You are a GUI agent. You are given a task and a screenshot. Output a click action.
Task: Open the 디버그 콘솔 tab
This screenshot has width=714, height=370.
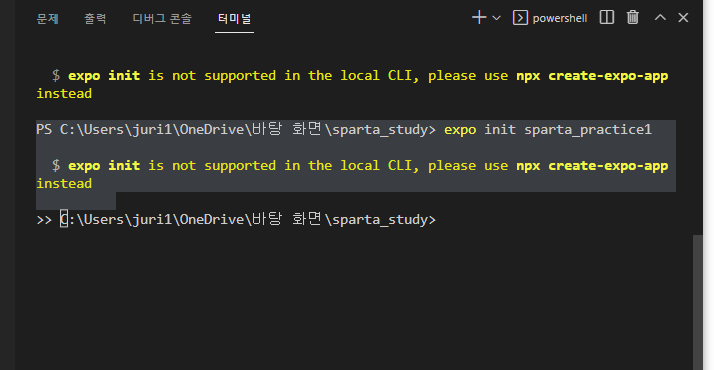click(x=162, y=19)
